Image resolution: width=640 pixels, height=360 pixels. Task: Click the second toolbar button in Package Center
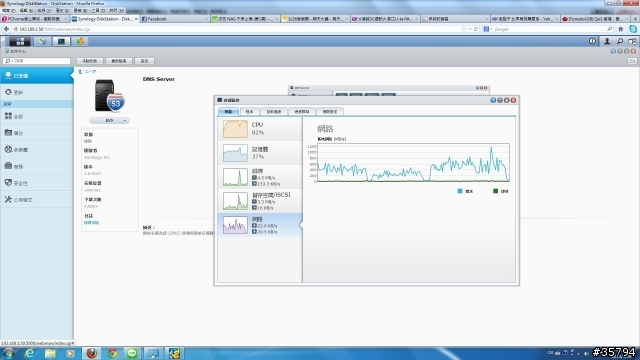(119, 61)
